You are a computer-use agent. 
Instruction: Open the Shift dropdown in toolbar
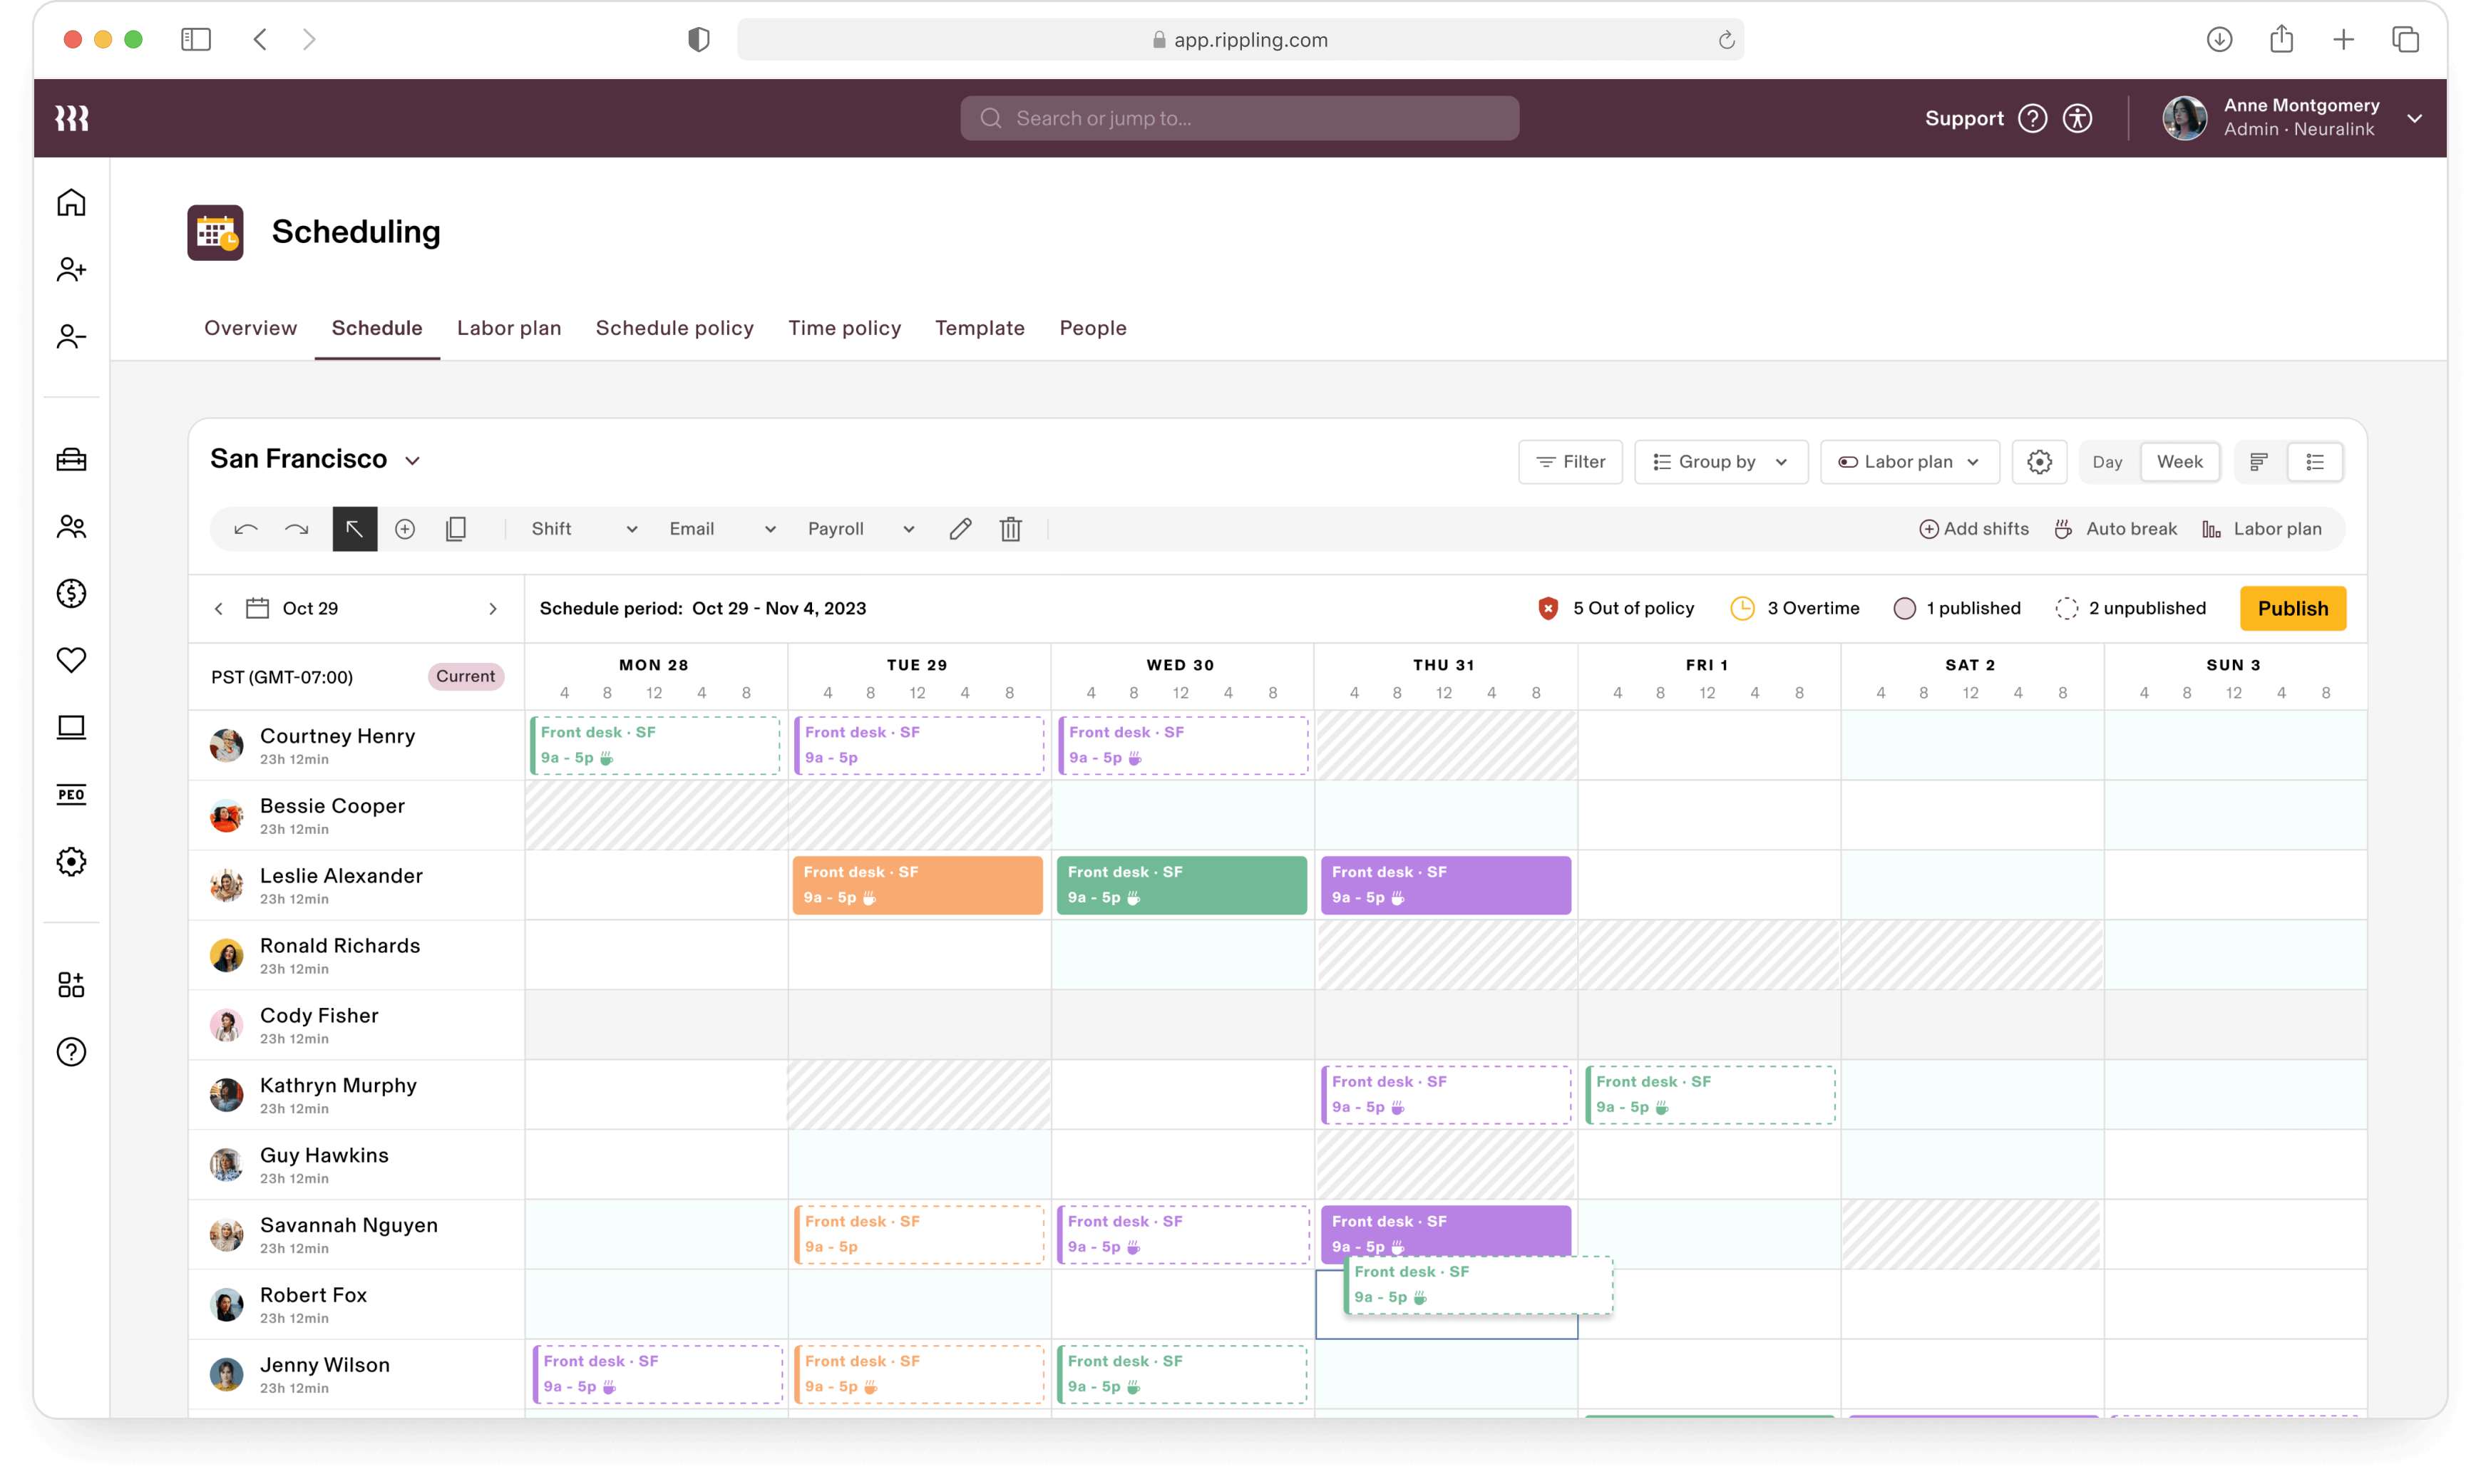click(583, 529)
